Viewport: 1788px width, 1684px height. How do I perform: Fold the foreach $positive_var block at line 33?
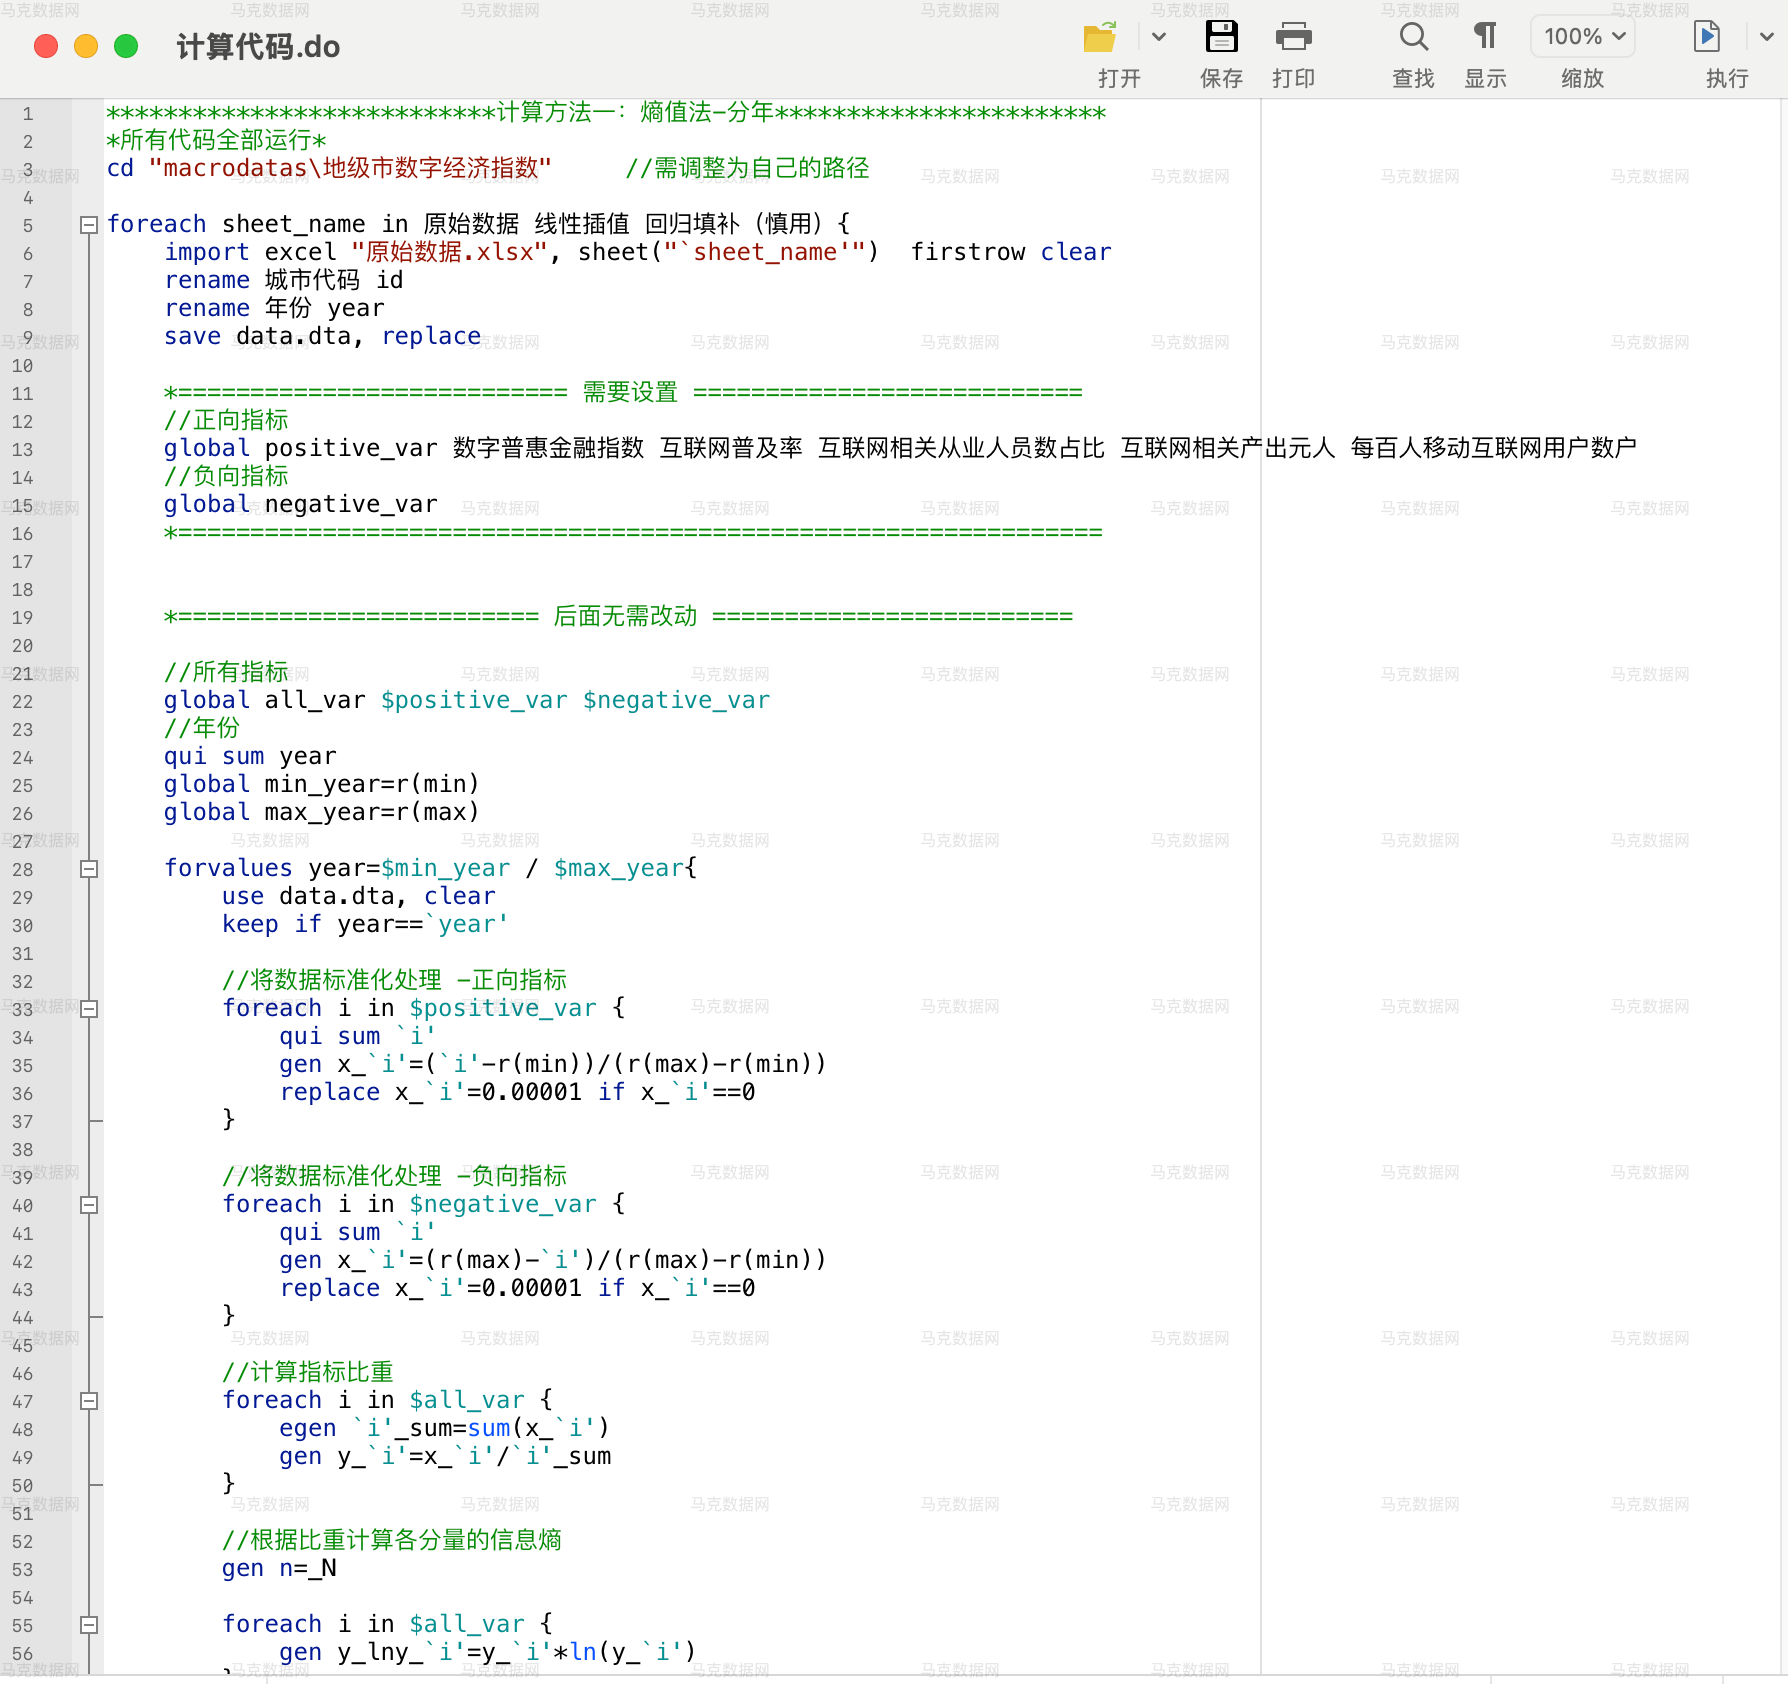(89, 1009)
